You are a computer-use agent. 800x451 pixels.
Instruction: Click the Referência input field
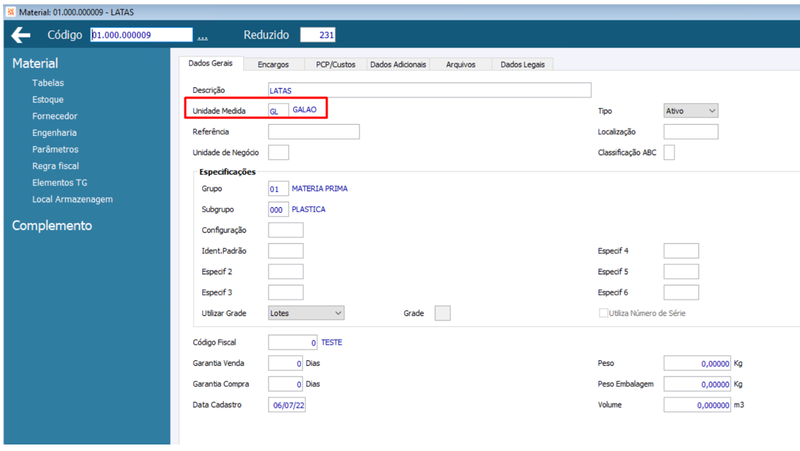[x=314, y=132]
